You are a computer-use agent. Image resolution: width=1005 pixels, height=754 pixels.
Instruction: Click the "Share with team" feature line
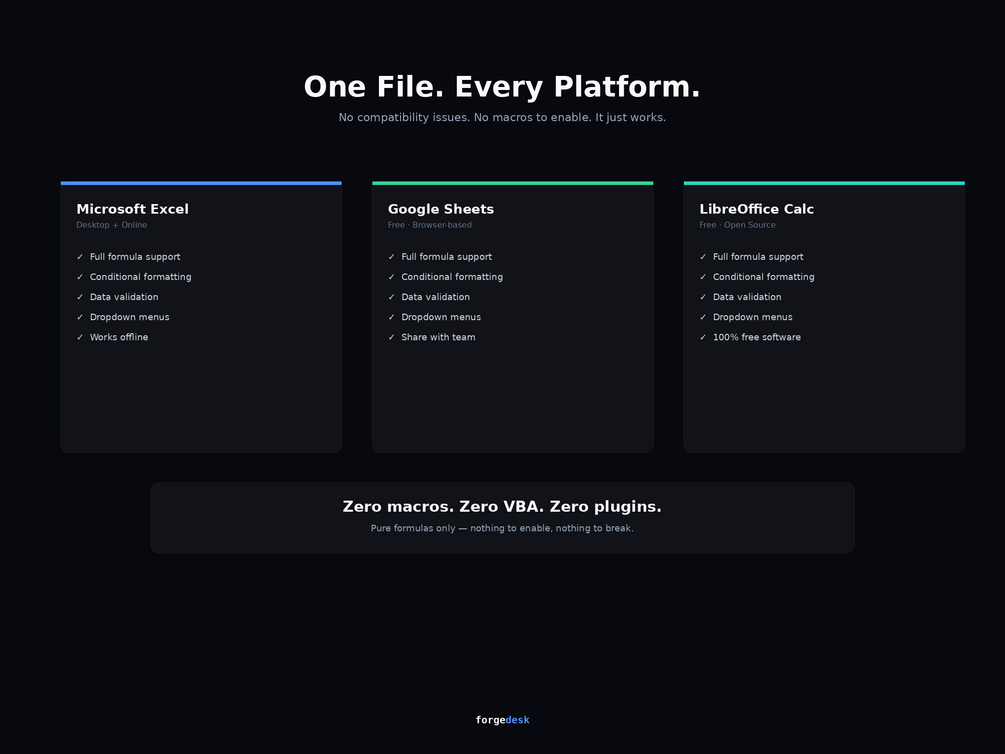pyautogui.click(x=438, y=337)
